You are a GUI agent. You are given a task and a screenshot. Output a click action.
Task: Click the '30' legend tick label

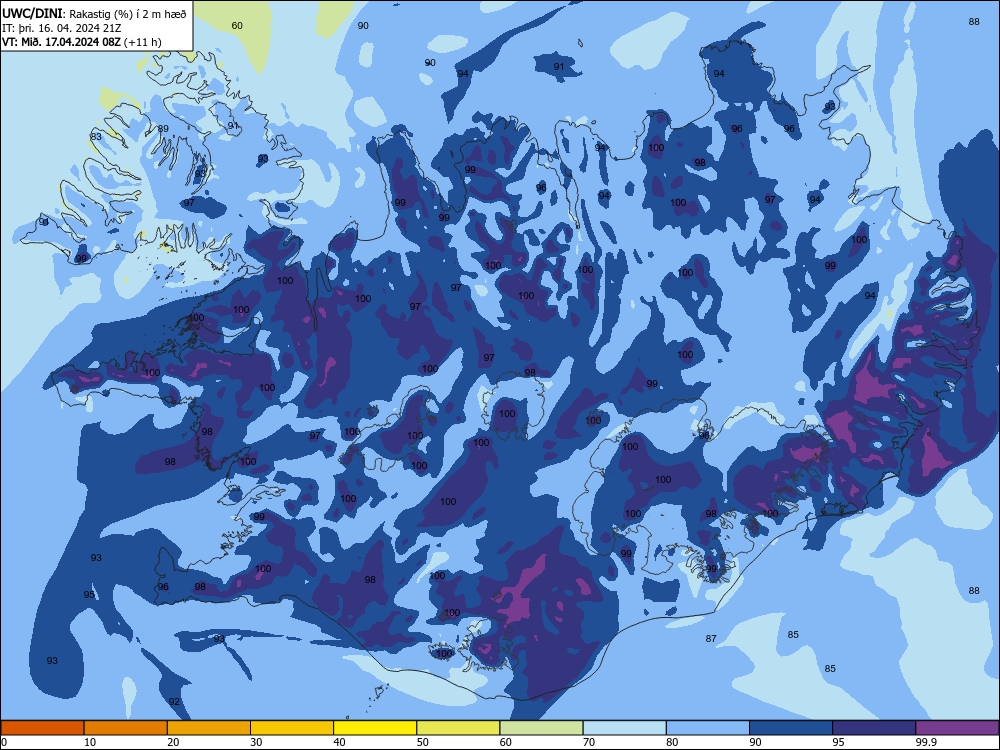pos(256,742)
